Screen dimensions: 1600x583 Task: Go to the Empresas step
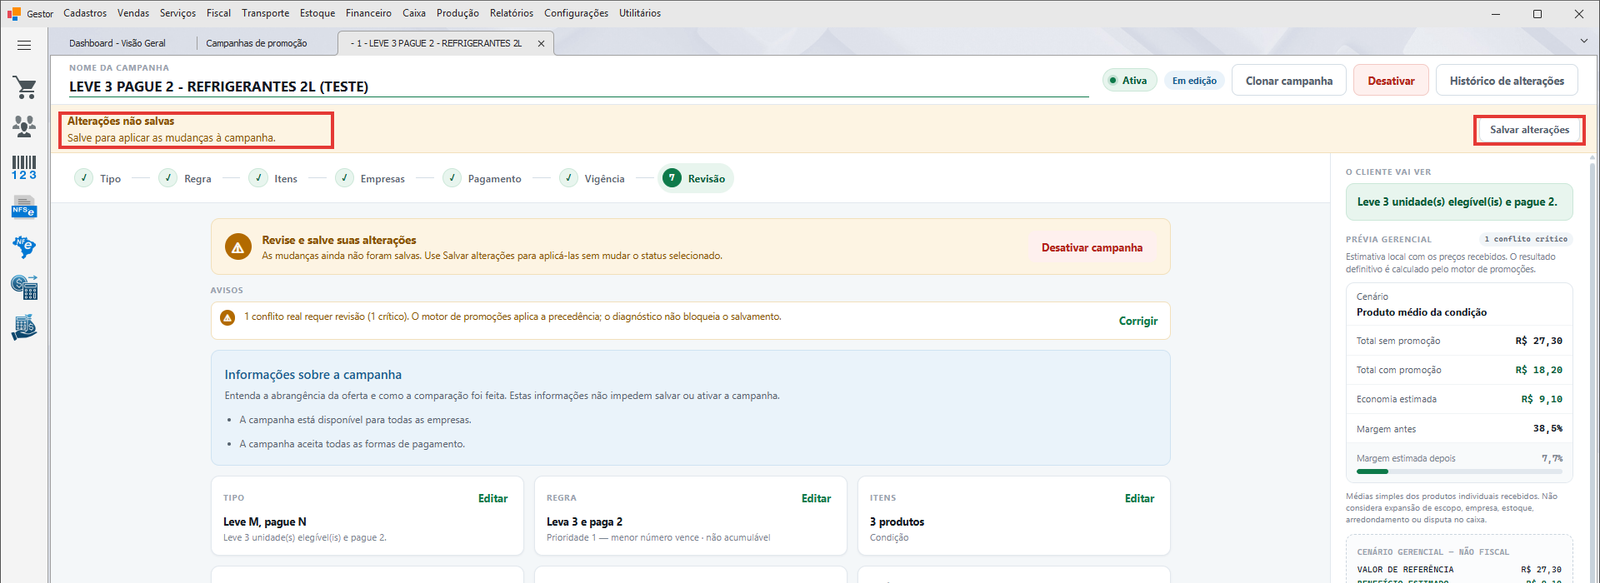(370, 178)
